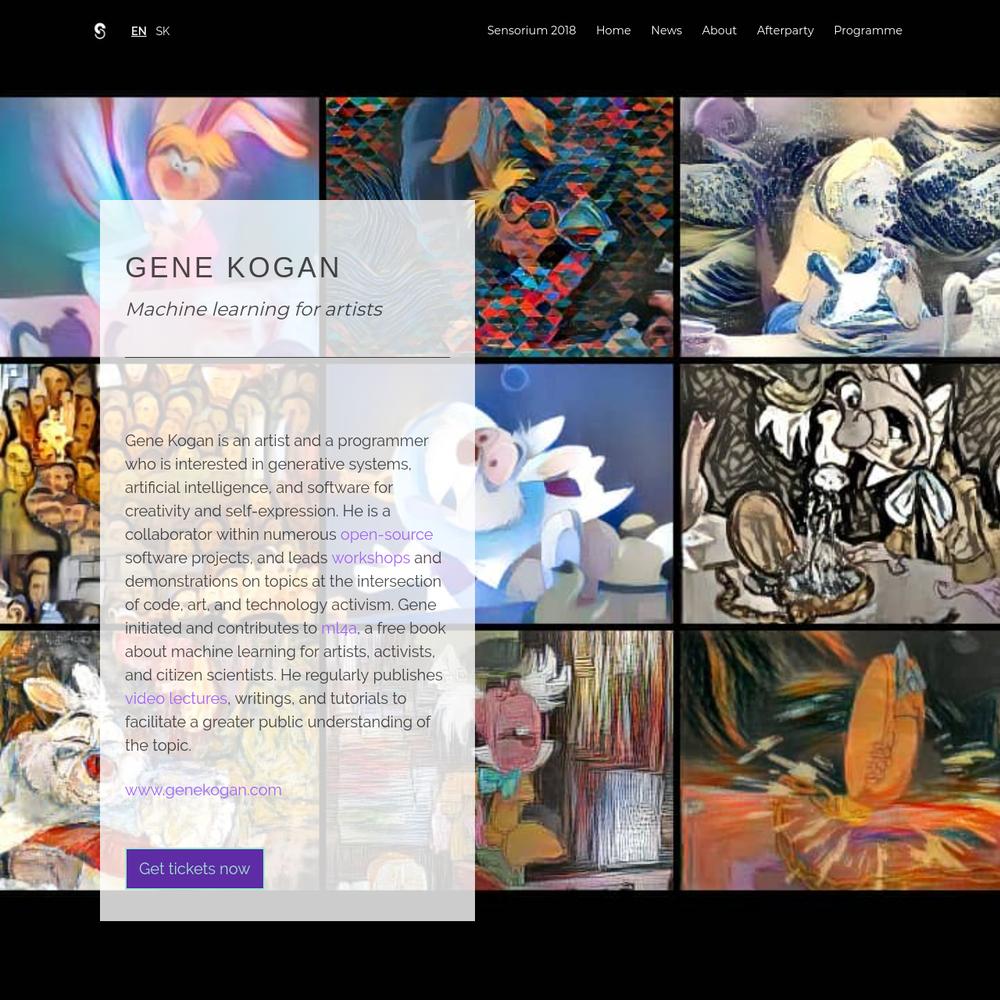Visit www.genekogan.com

tap(203, 790)
